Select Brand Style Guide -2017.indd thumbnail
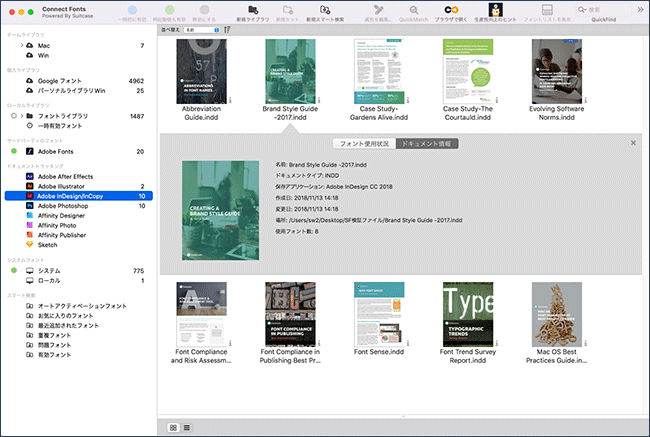Viewport: 650px width, 437px height. pyautogui.click(x=290, y=71)
